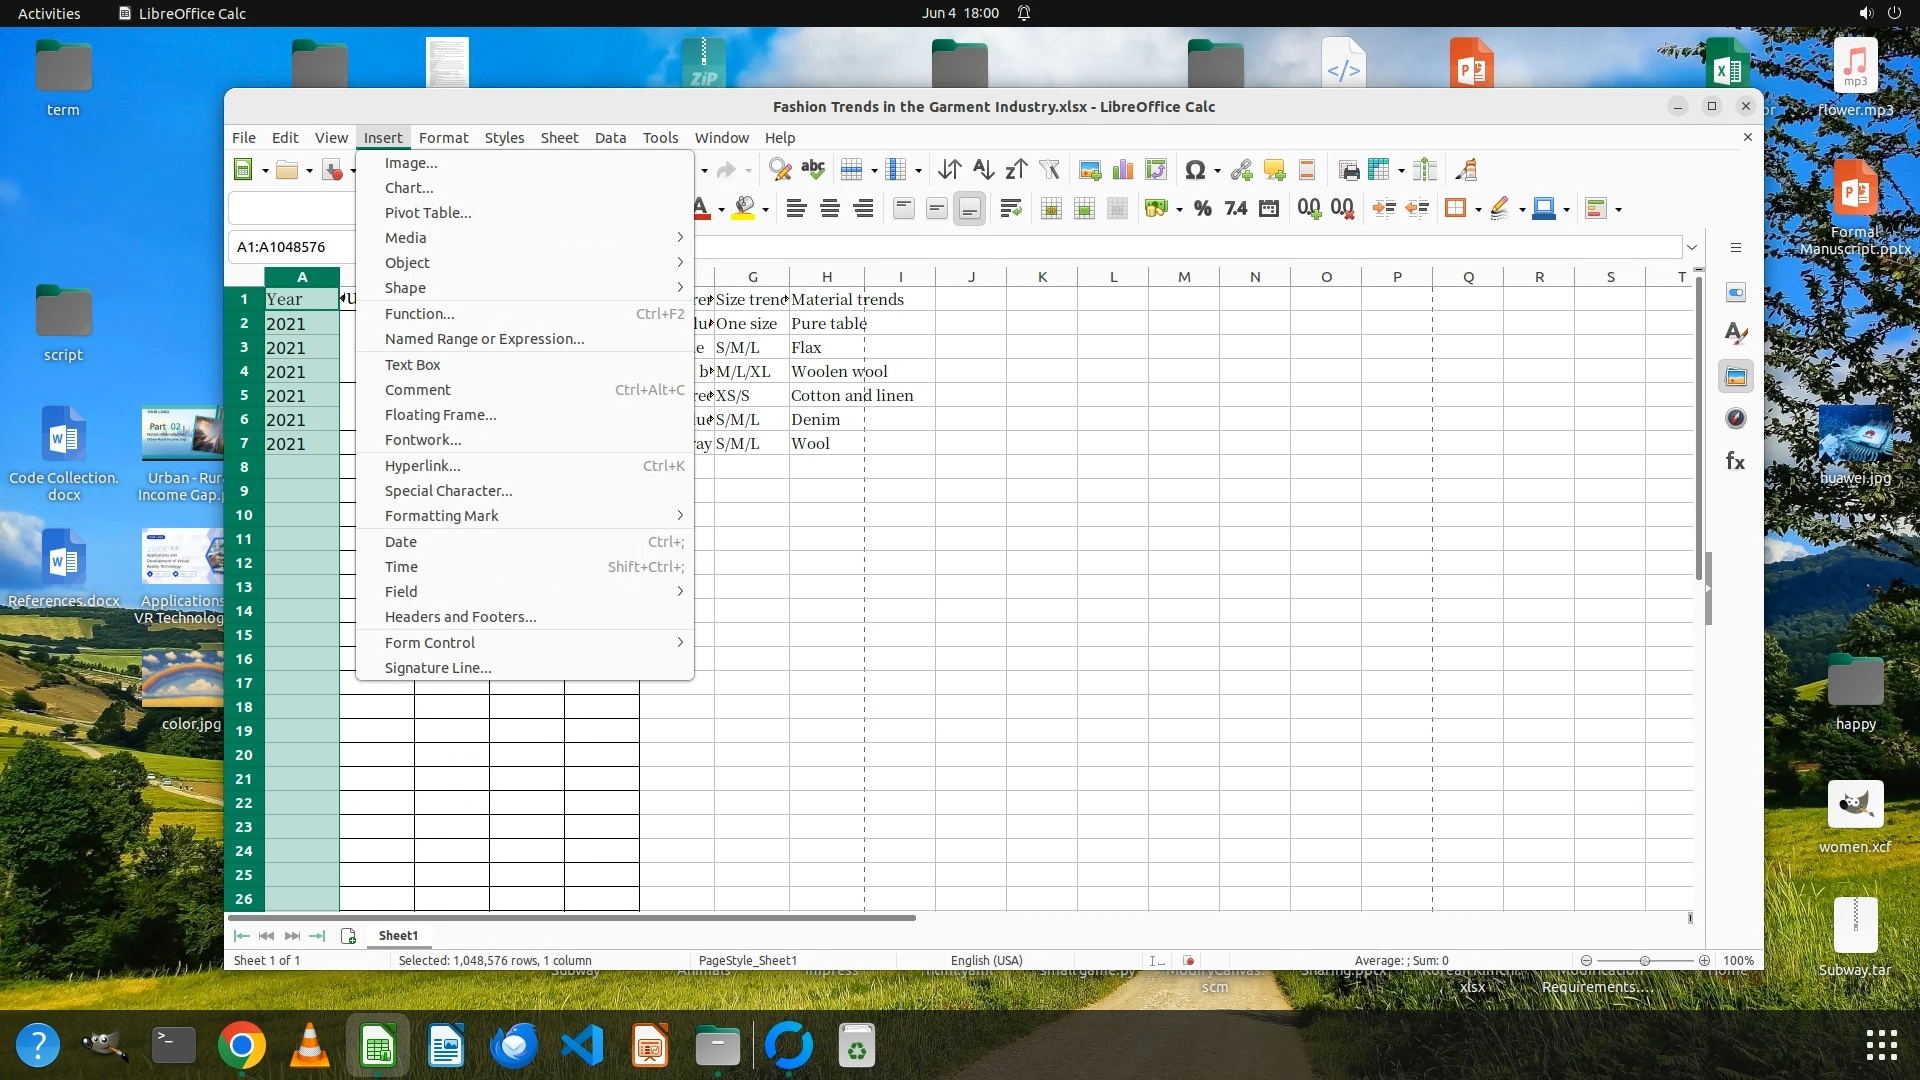Select Hyperlink in the Insert menu
1920x1080 pixels.
coord(422,466)
